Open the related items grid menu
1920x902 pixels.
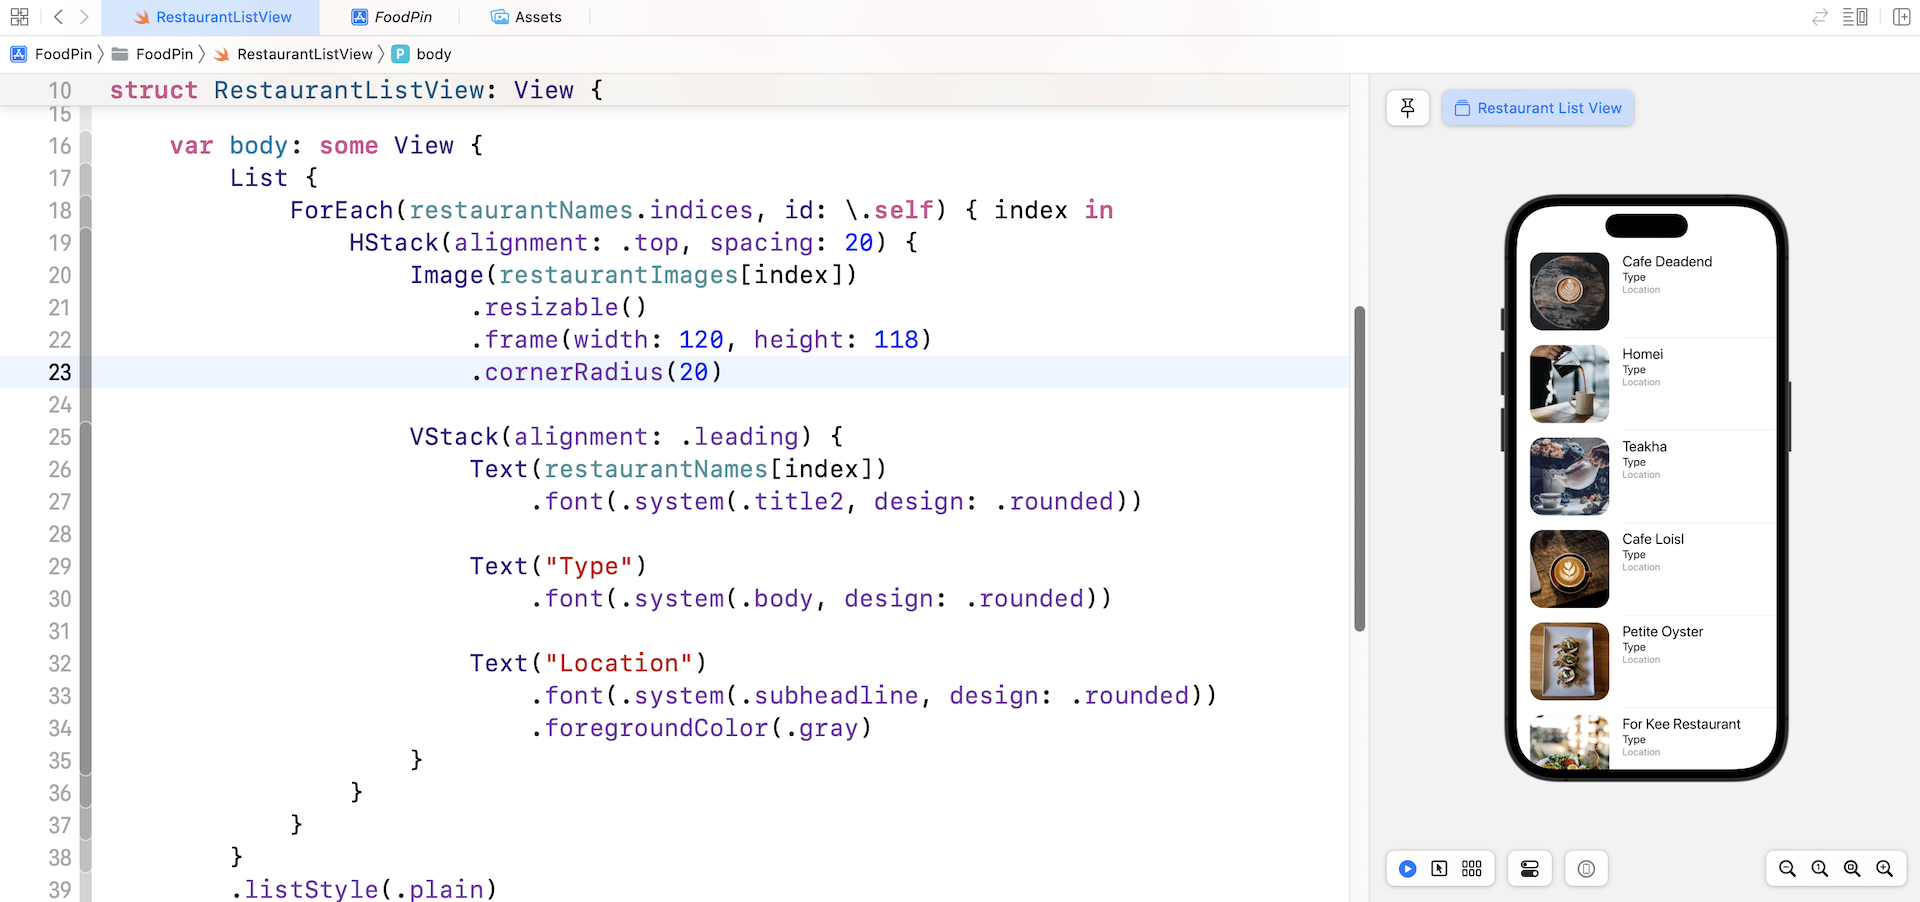tap(19, 17)
